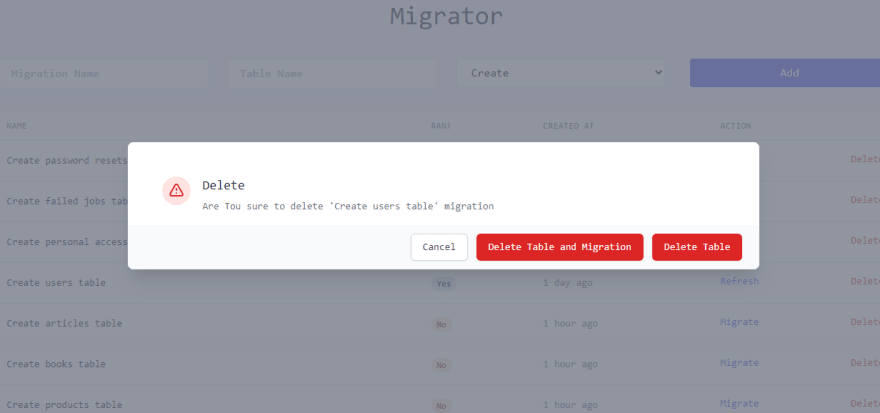Click the RAN? column header
This screenshot has width=880, height=413.
[441, 126]
